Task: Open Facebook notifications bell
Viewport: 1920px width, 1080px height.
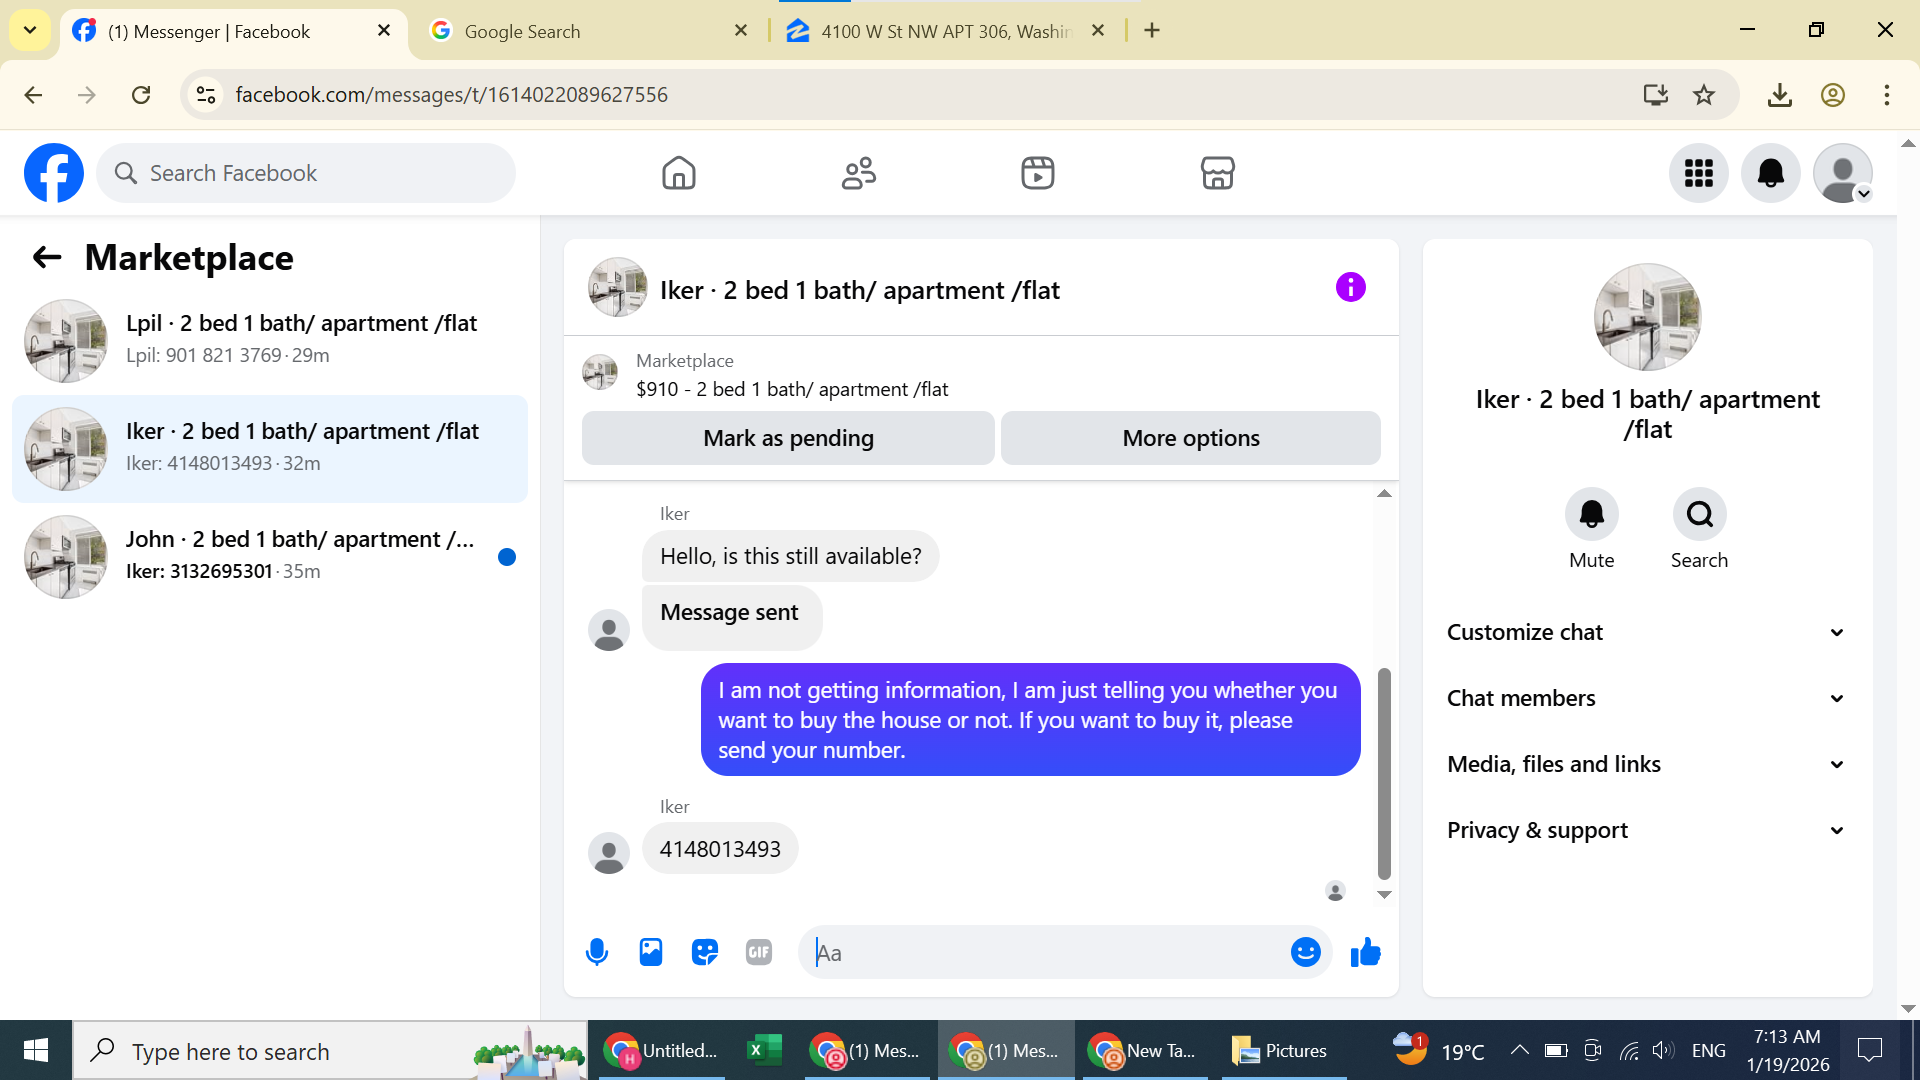Action: click(1770, 173)
